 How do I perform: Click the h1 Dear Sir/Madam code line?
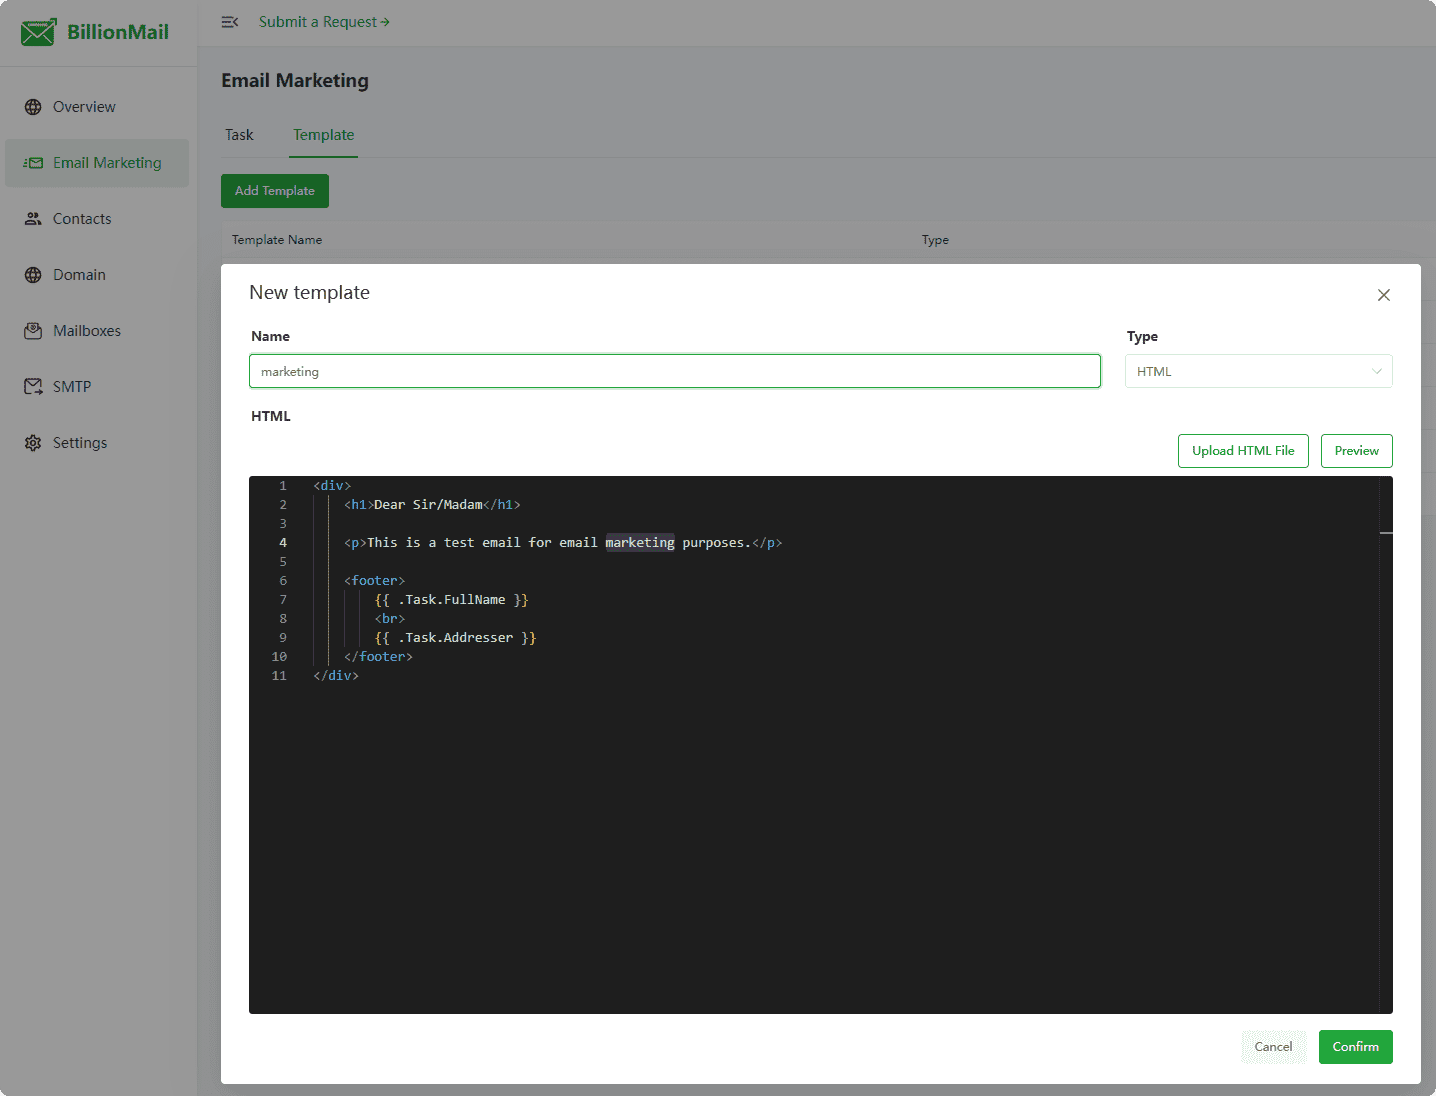[432, 505]
